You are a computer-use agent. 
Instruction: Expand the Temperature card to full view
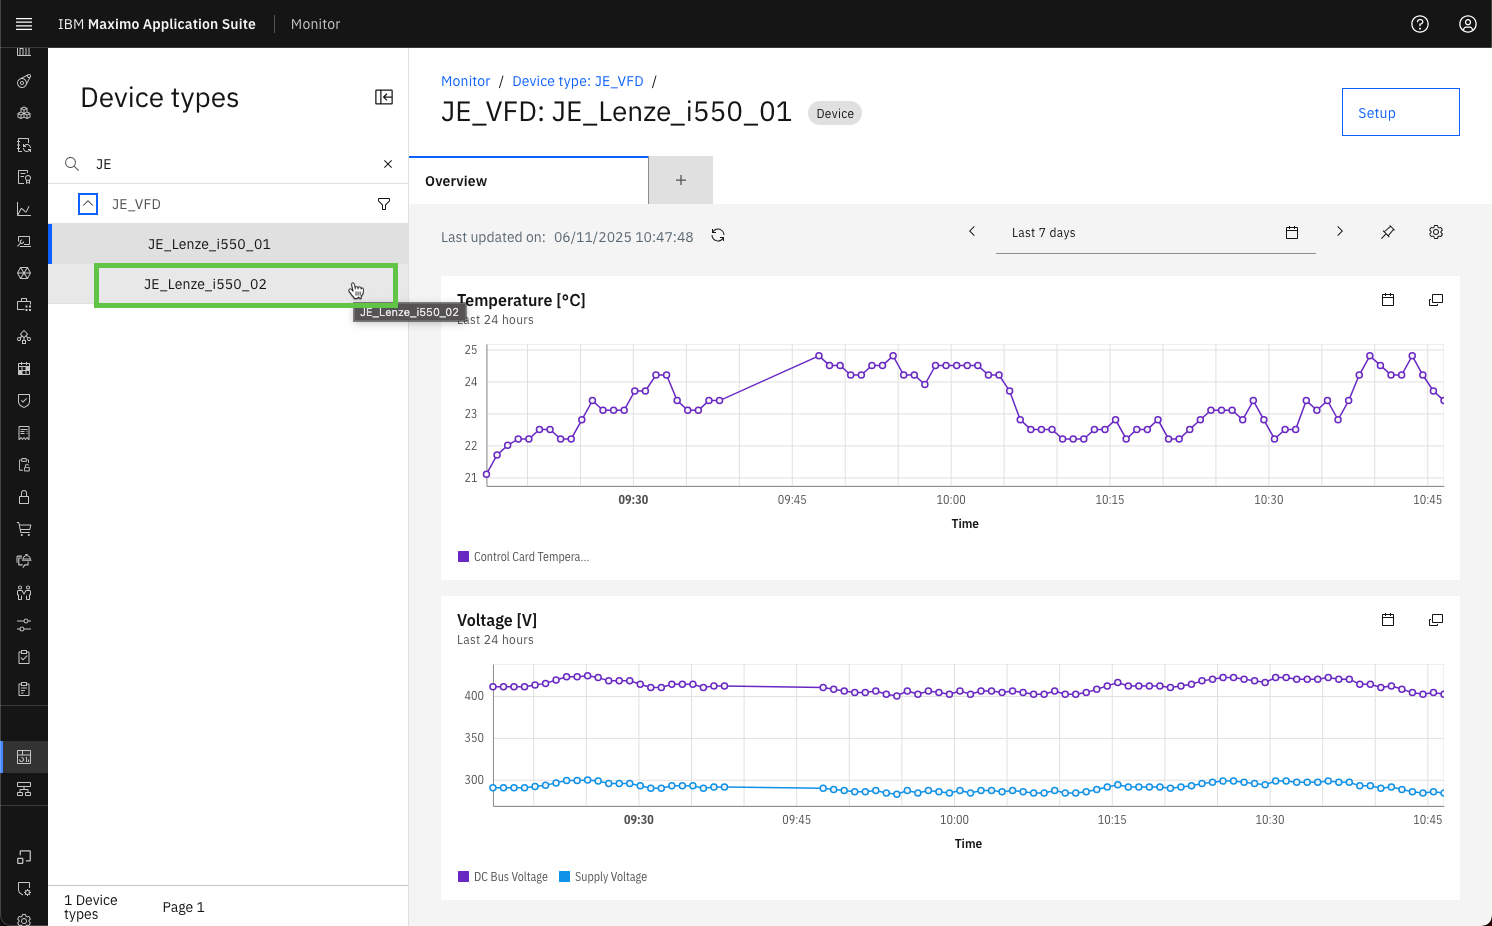click(x=1436, y=300)
